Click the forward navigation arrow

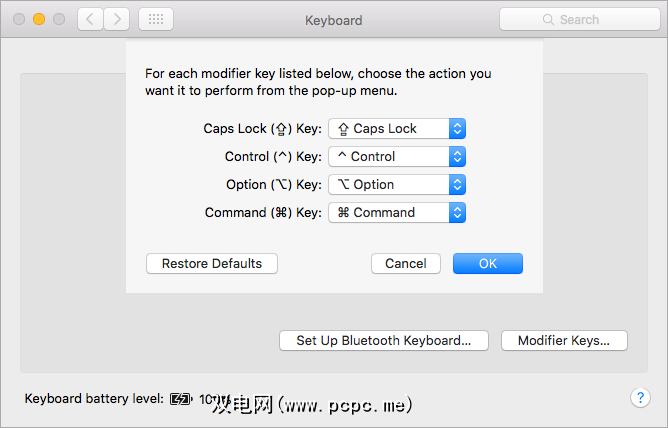117,19
